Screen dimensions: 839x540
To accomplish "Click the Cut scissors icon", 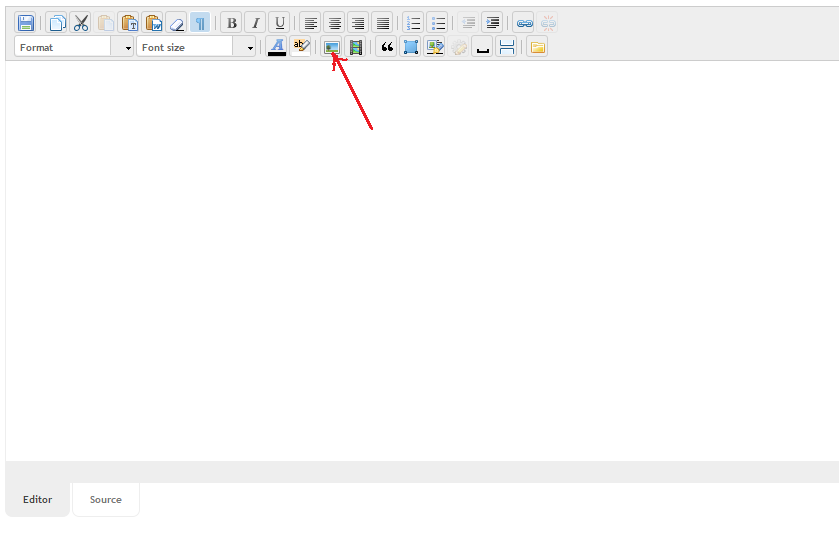I will [x=81, y=23].
